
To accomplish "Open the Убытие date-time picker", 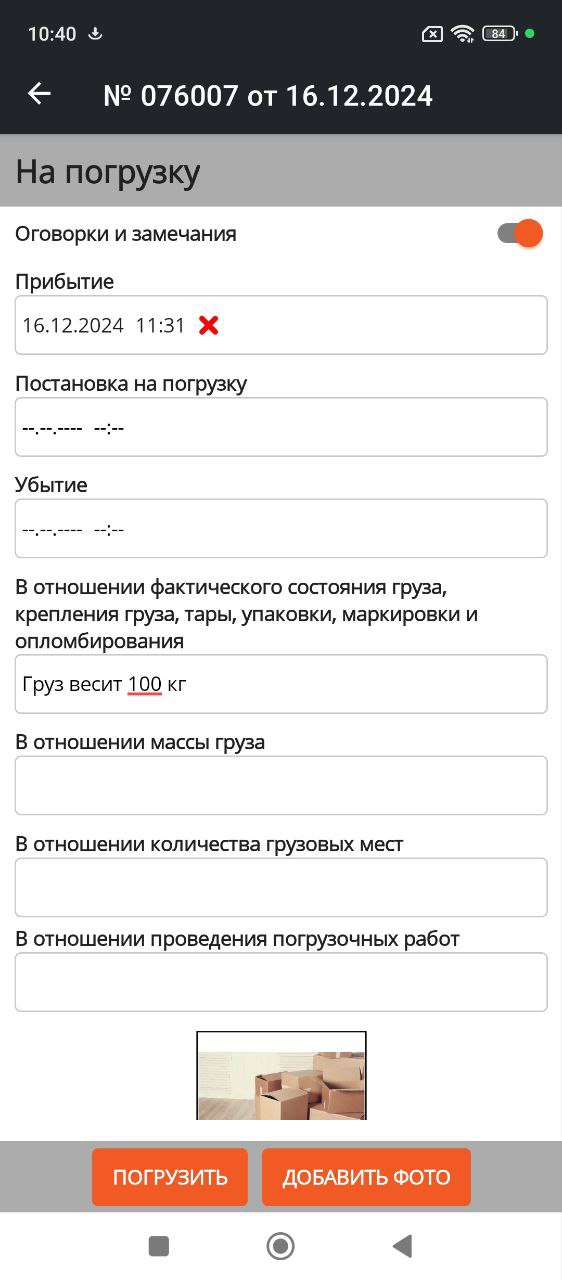I will pyautogui.click(x=281, y=528).
